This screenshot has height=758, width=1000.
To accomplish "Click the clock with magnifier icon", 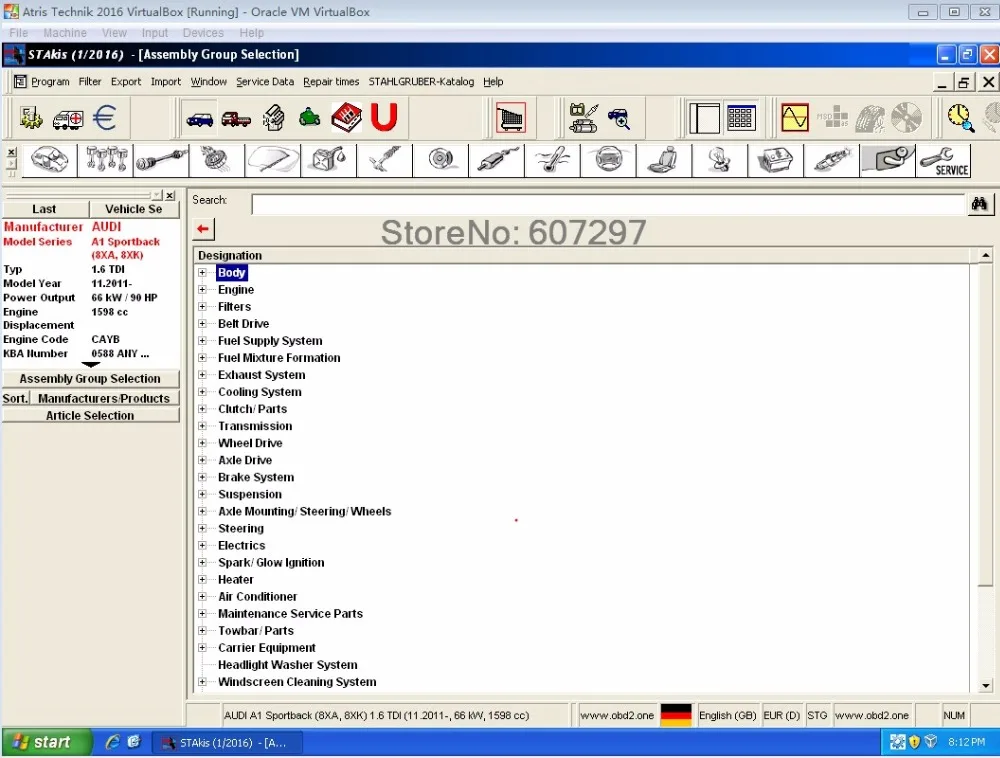I will tap(960, 118).
